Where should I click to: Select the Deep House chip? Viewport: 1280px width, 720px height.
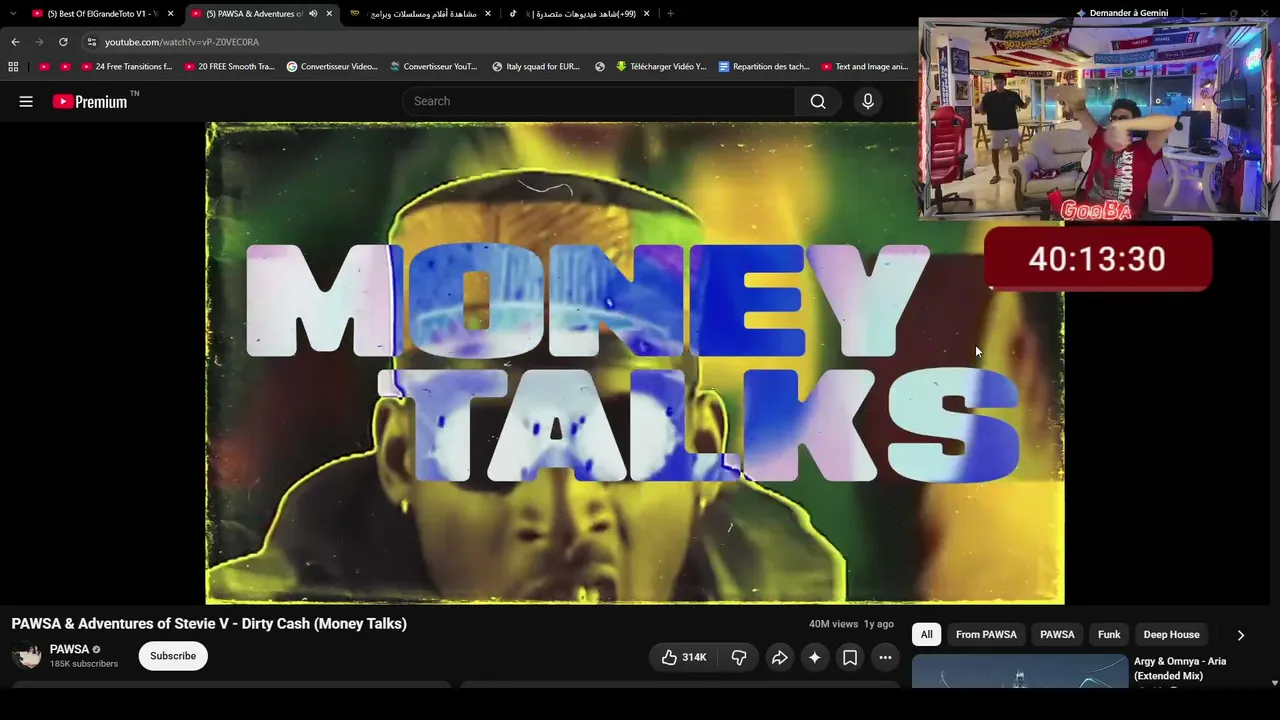1171,635
